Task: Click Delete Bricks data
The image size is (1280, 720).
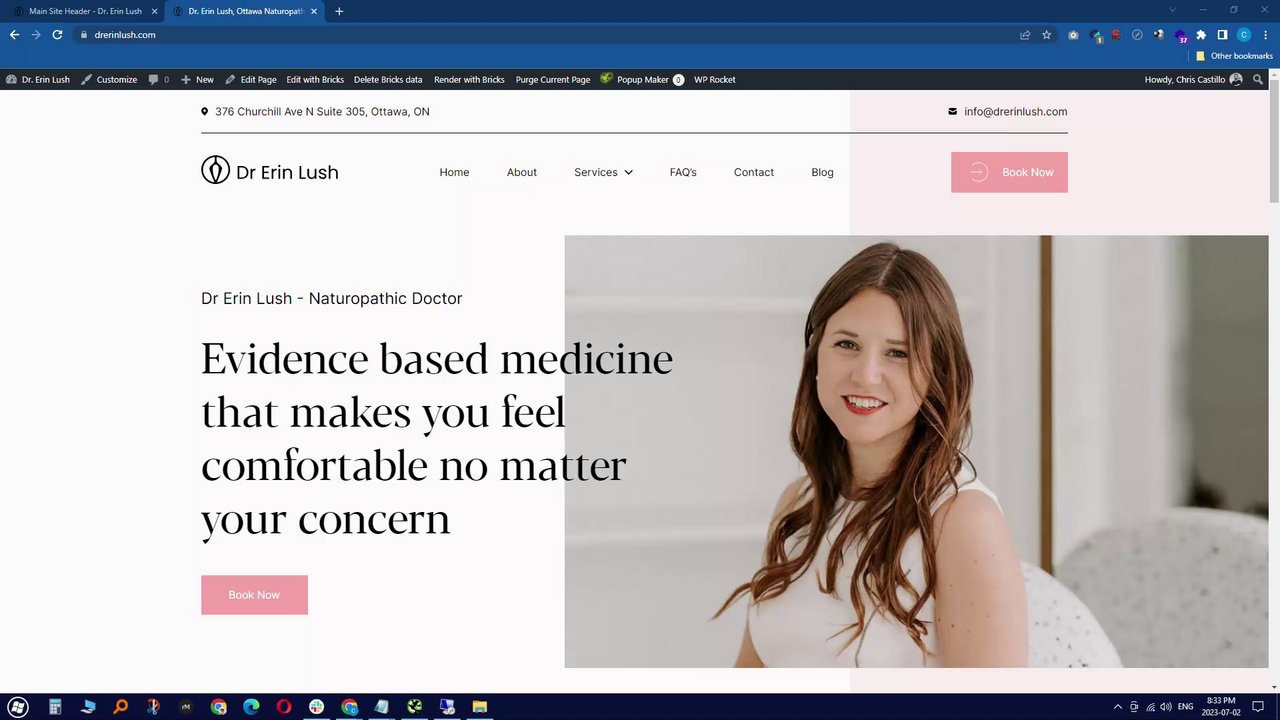Action: pos(388,80)
